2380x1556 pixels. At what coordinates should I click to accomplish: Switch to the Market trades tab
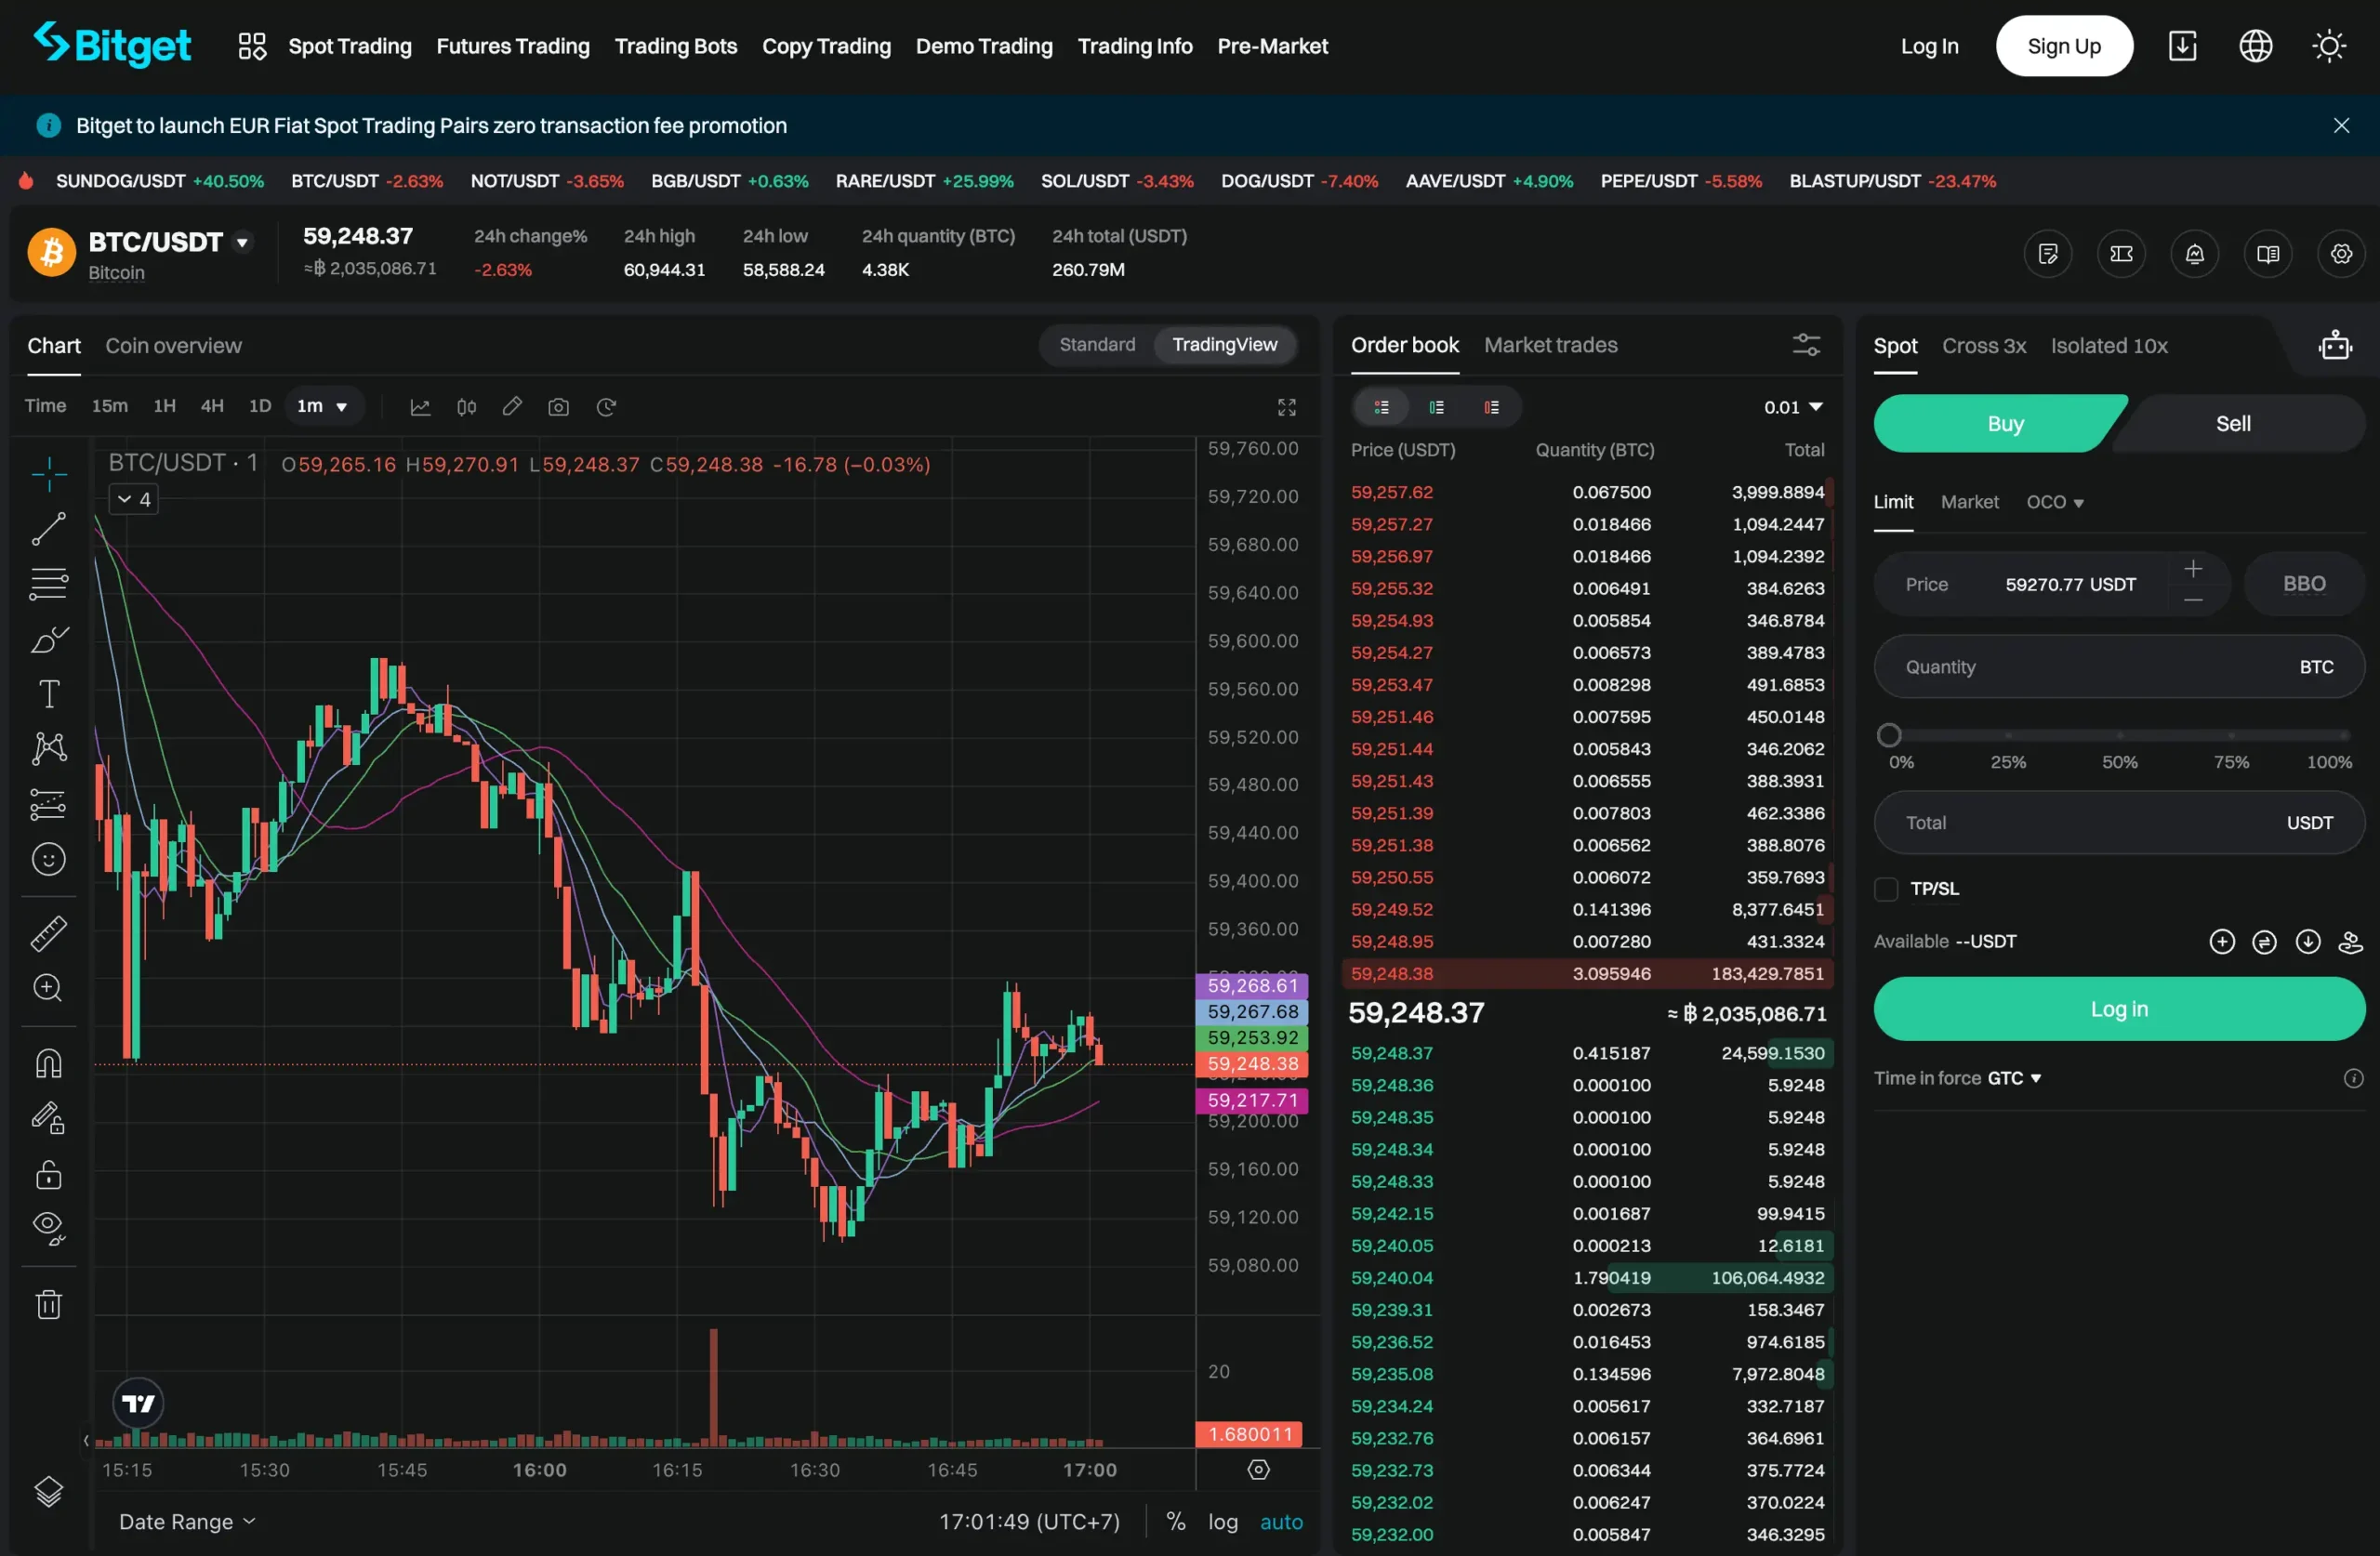1550,345
